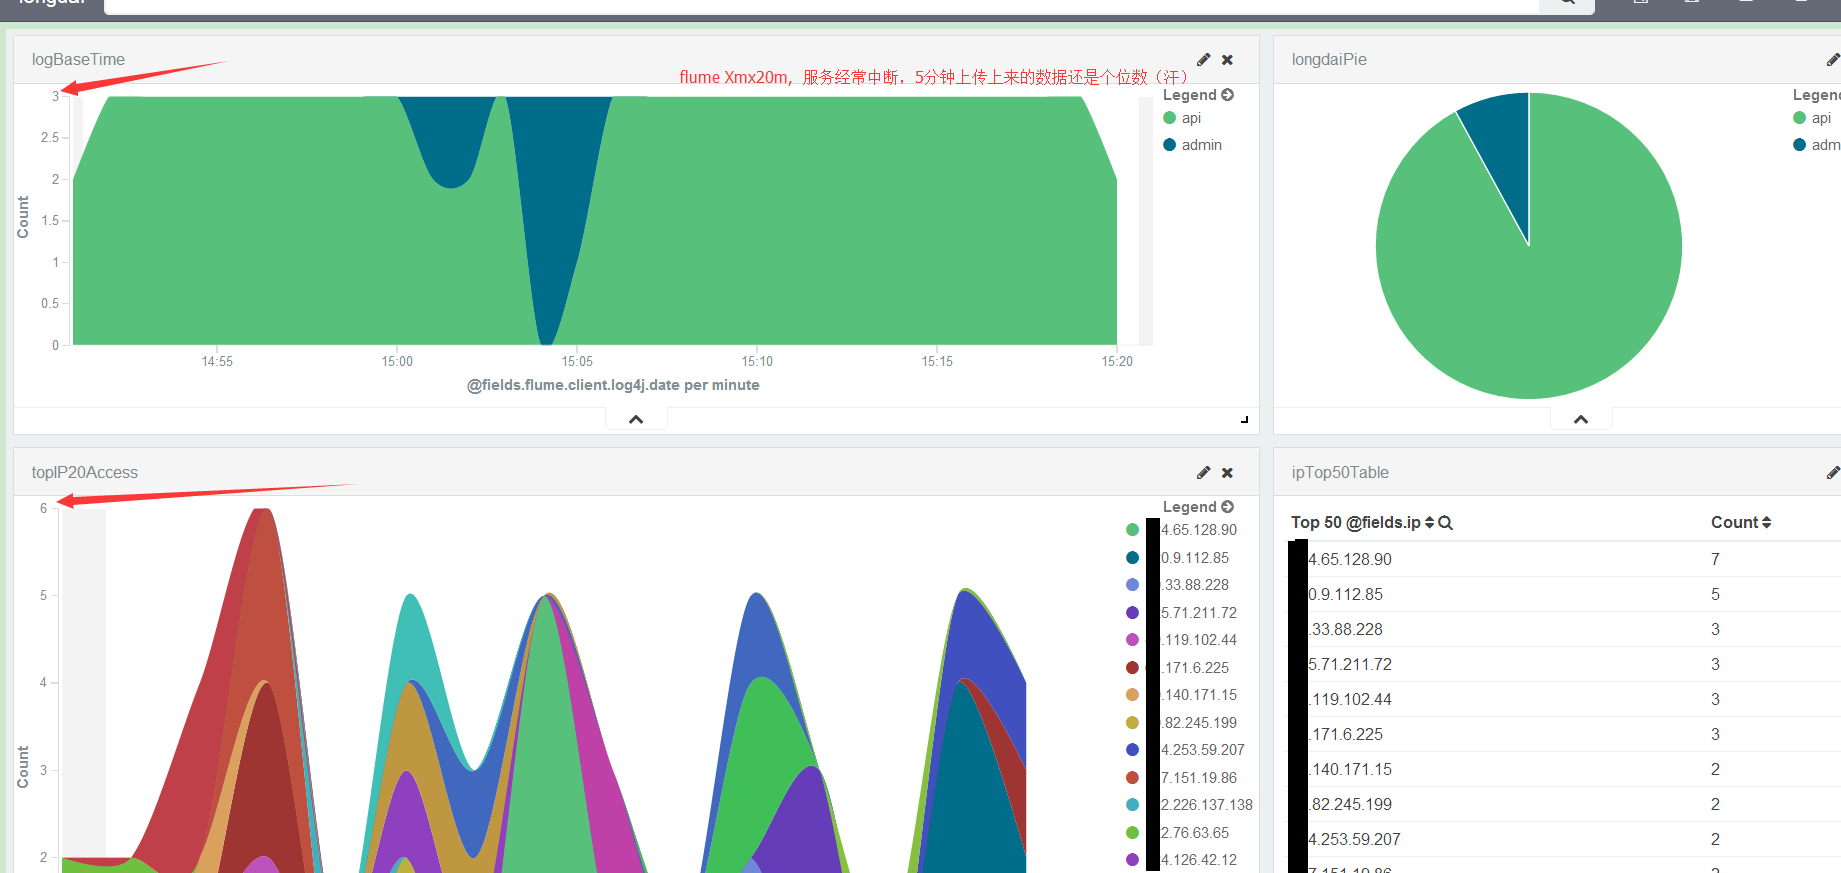This screenshot has height=873, width=1841.
Task: Click legend color dot for .82.245.199
Action: tap(1133, 723)
